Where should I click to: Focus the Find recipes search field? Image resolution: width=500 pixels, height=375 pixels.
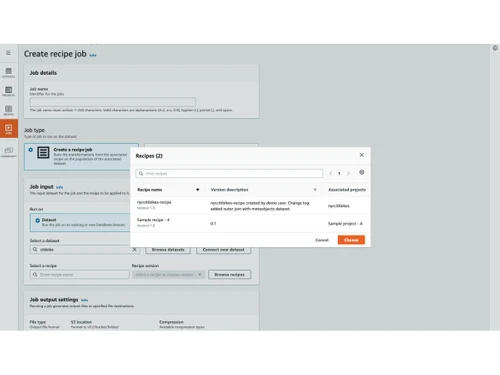click(x=229, y=173)
